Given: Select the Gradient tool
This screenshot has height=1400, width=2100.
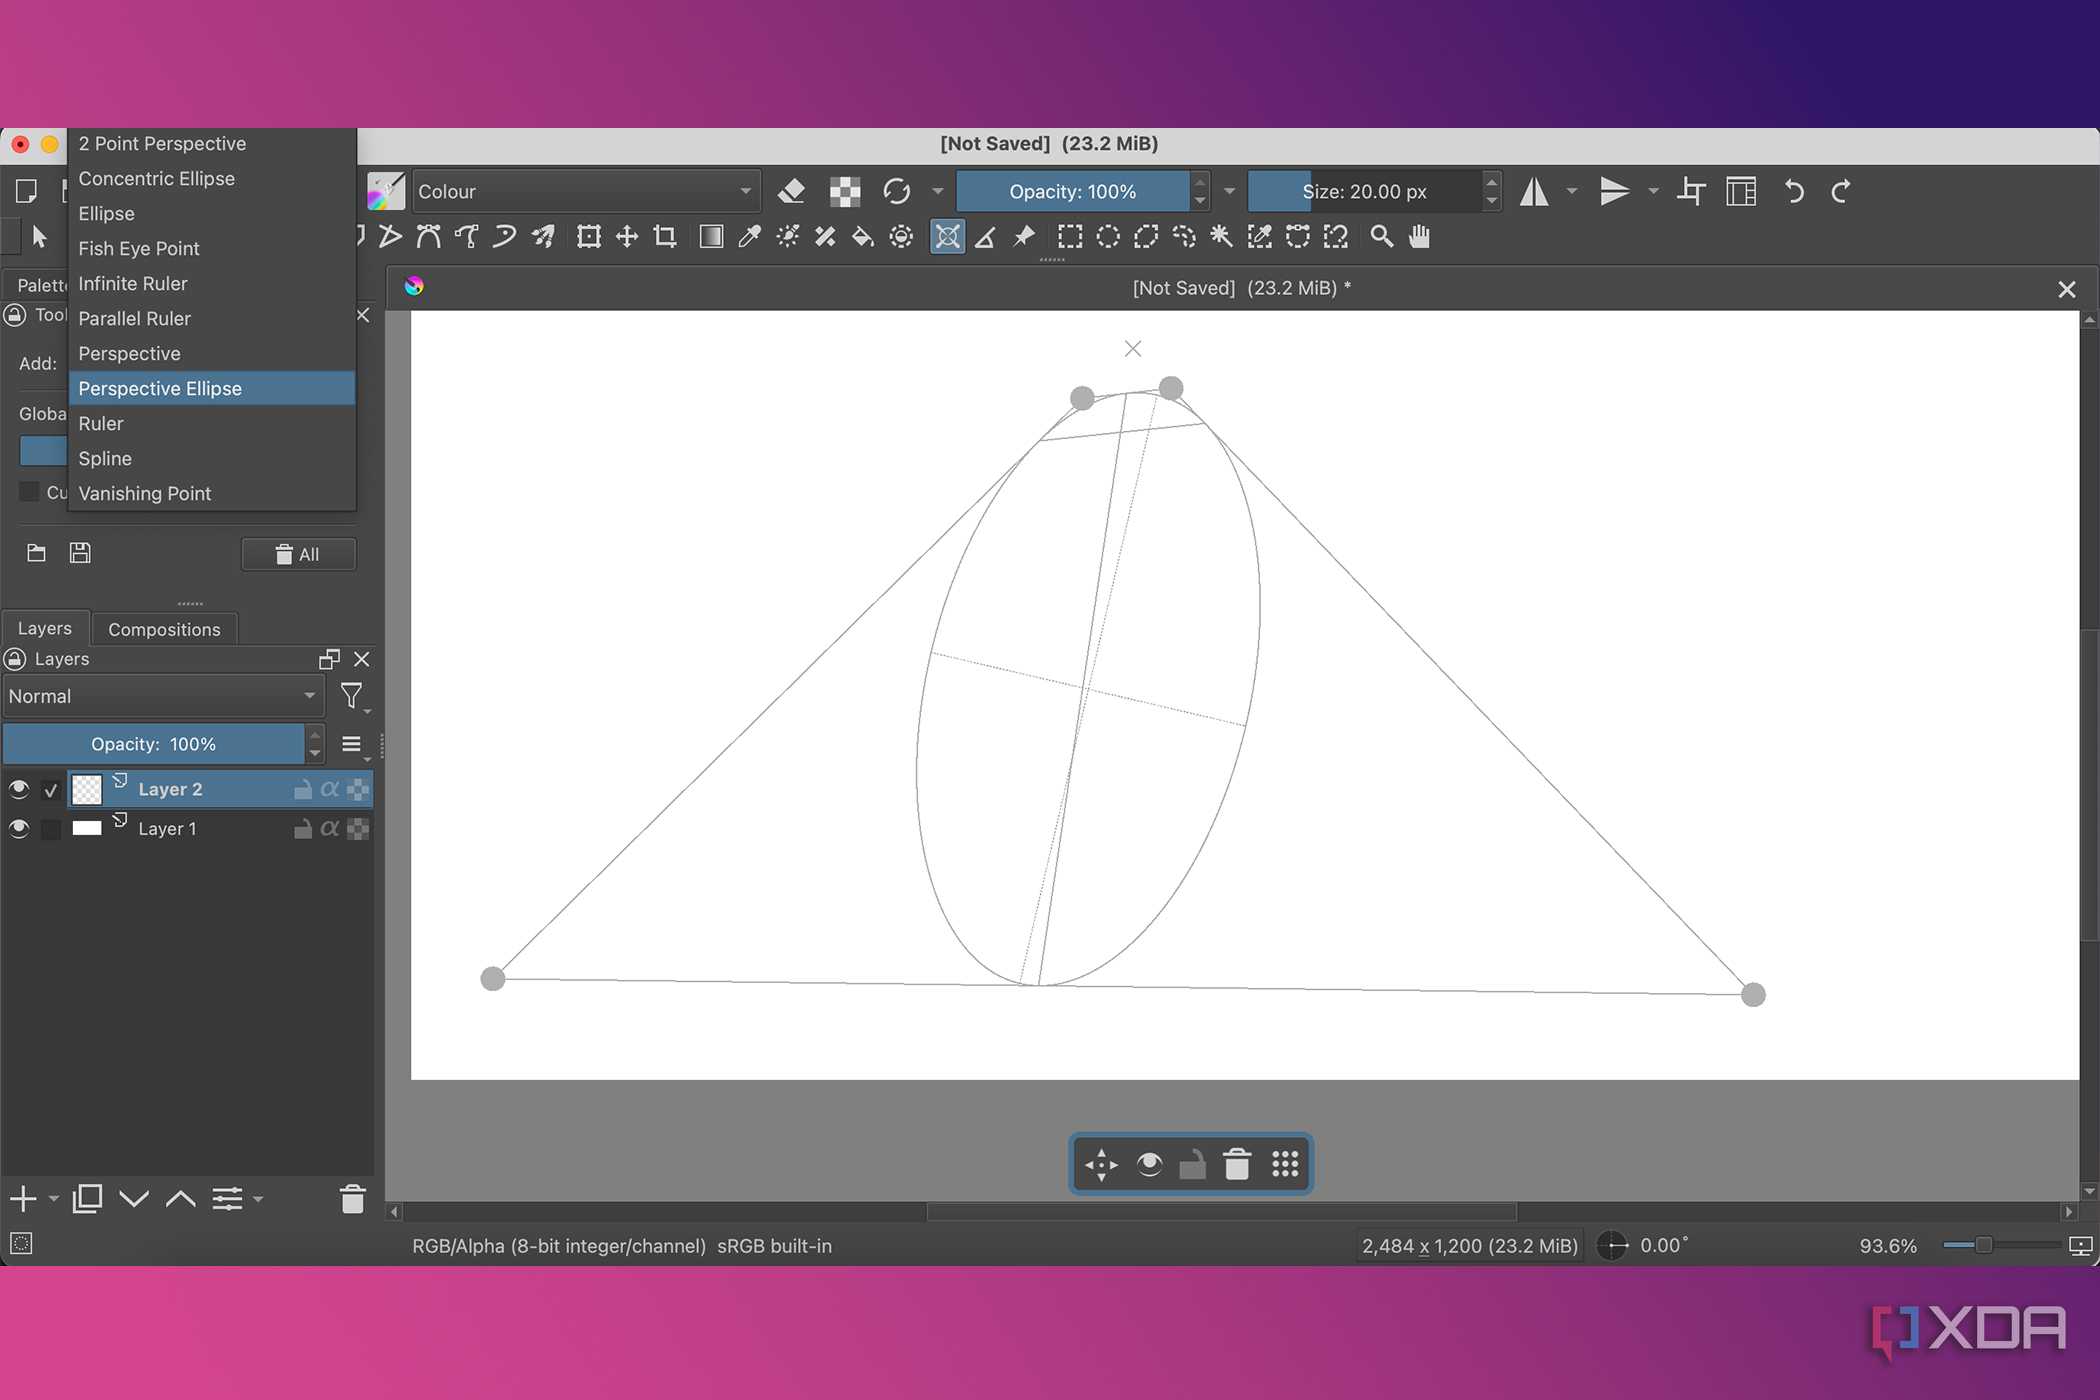Looking at the screenshot, I should click(x=711, y=237).
